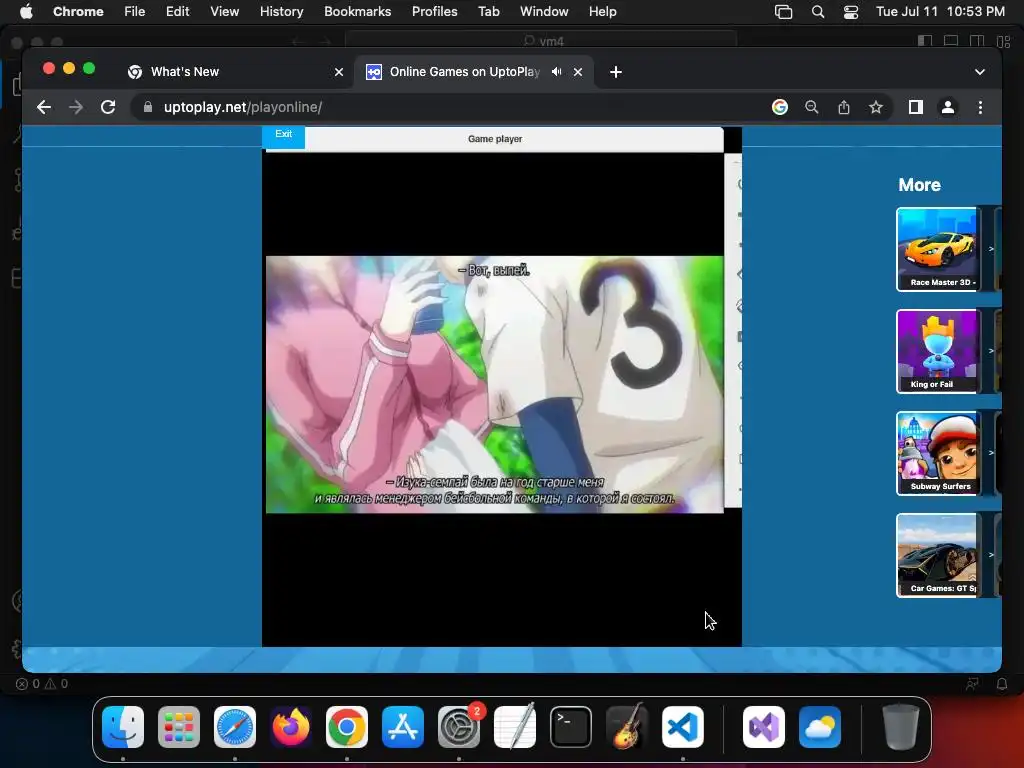Open the Edit menu
Image resolution: width=1024 pixels, height=768 pixels.
(177, 12)
